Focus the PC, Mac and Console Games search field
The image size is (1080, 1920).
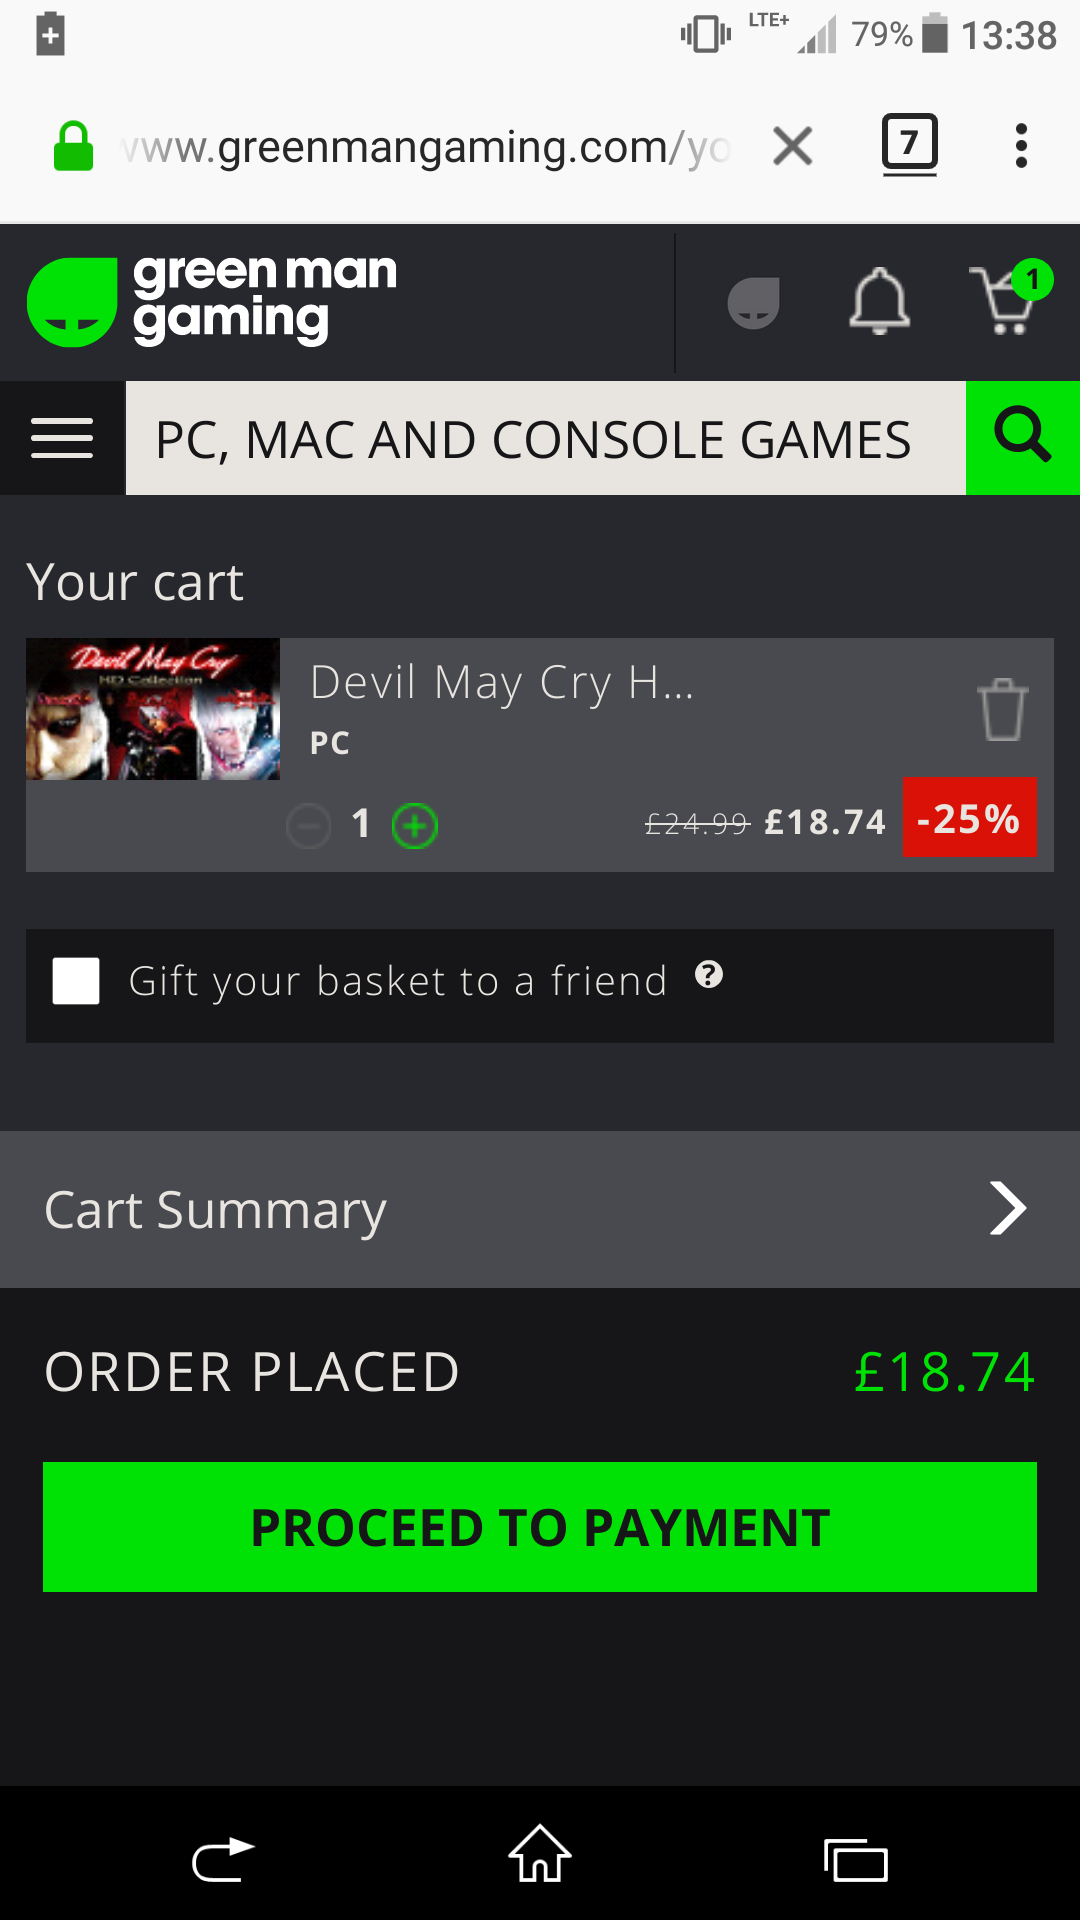[545, 438]
